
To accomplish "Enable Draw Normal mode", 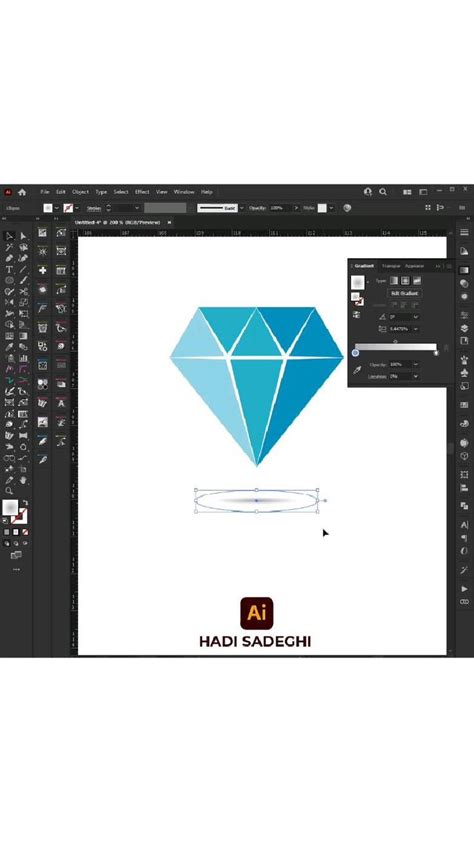I will click(x=6, y=543).
